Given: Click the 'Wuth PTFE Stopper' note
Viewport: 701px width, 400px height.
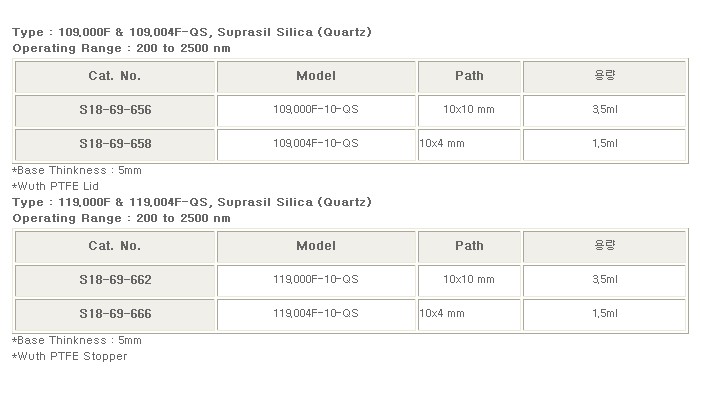Looking at the screenshot, I should pyautogui.click(x=70, y=356).
